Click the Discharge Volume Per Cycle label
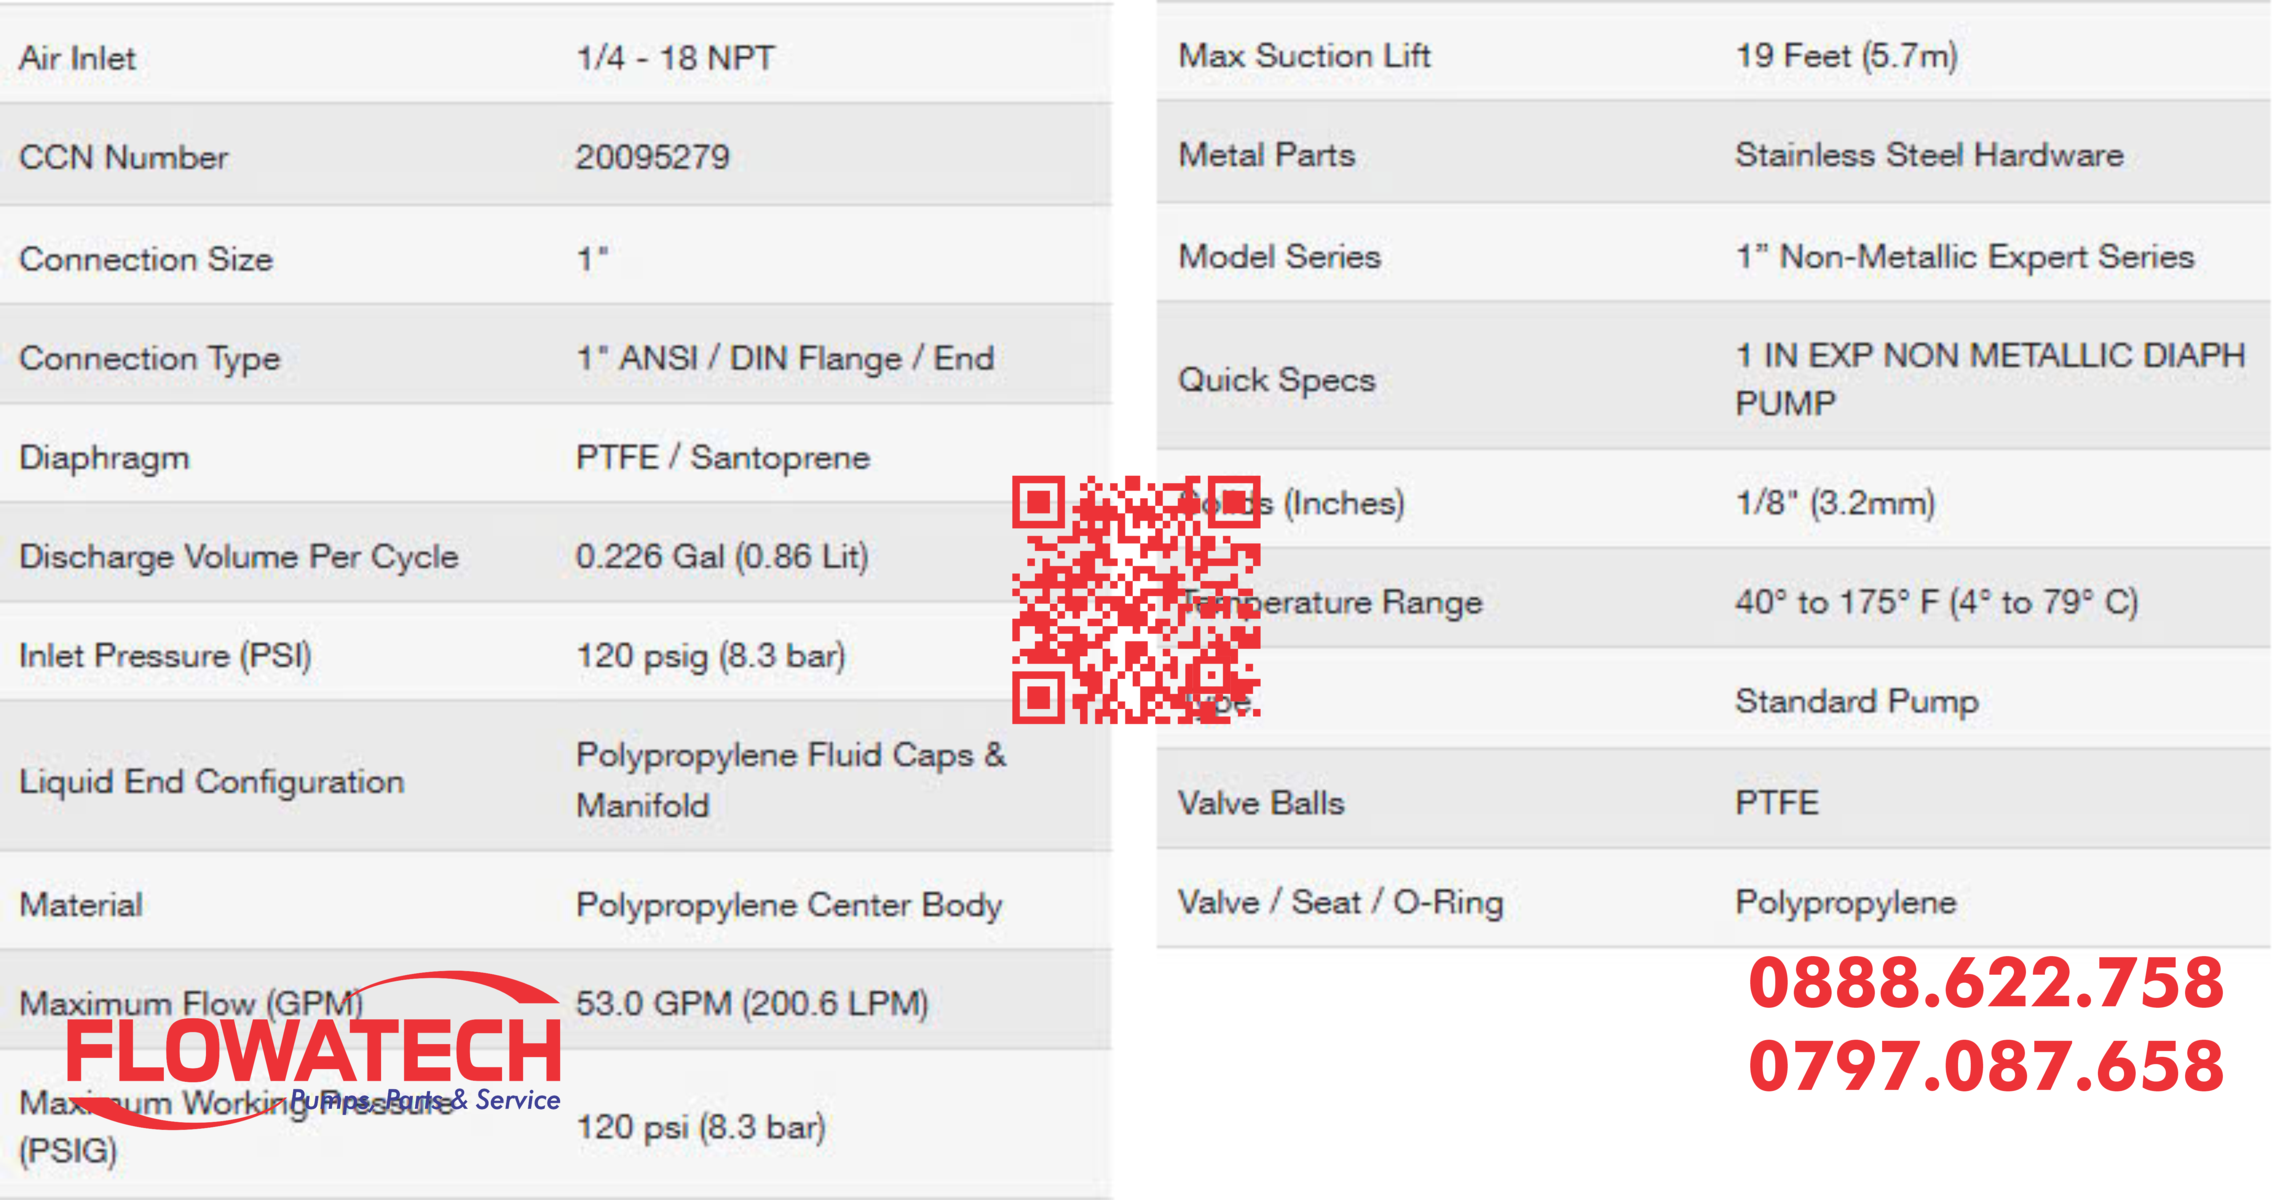2273x1200 pixels. [x=239, y=557]
